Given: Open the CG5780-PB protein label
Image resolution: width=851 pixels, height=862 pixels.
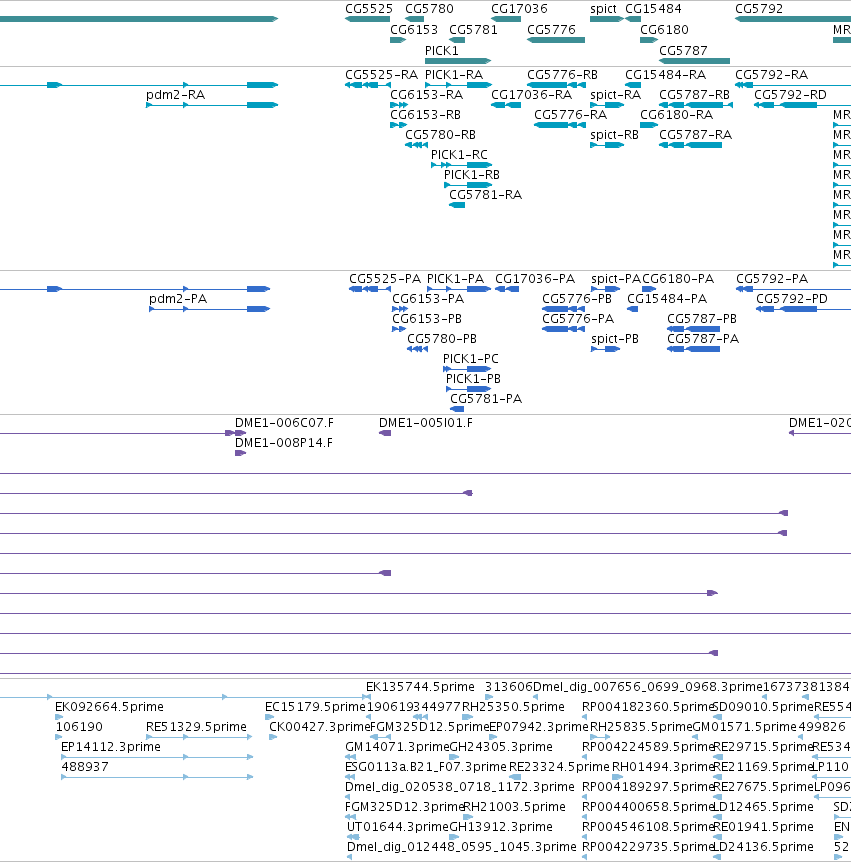Looking at the screenshot, I should click(x=441, y=339).
